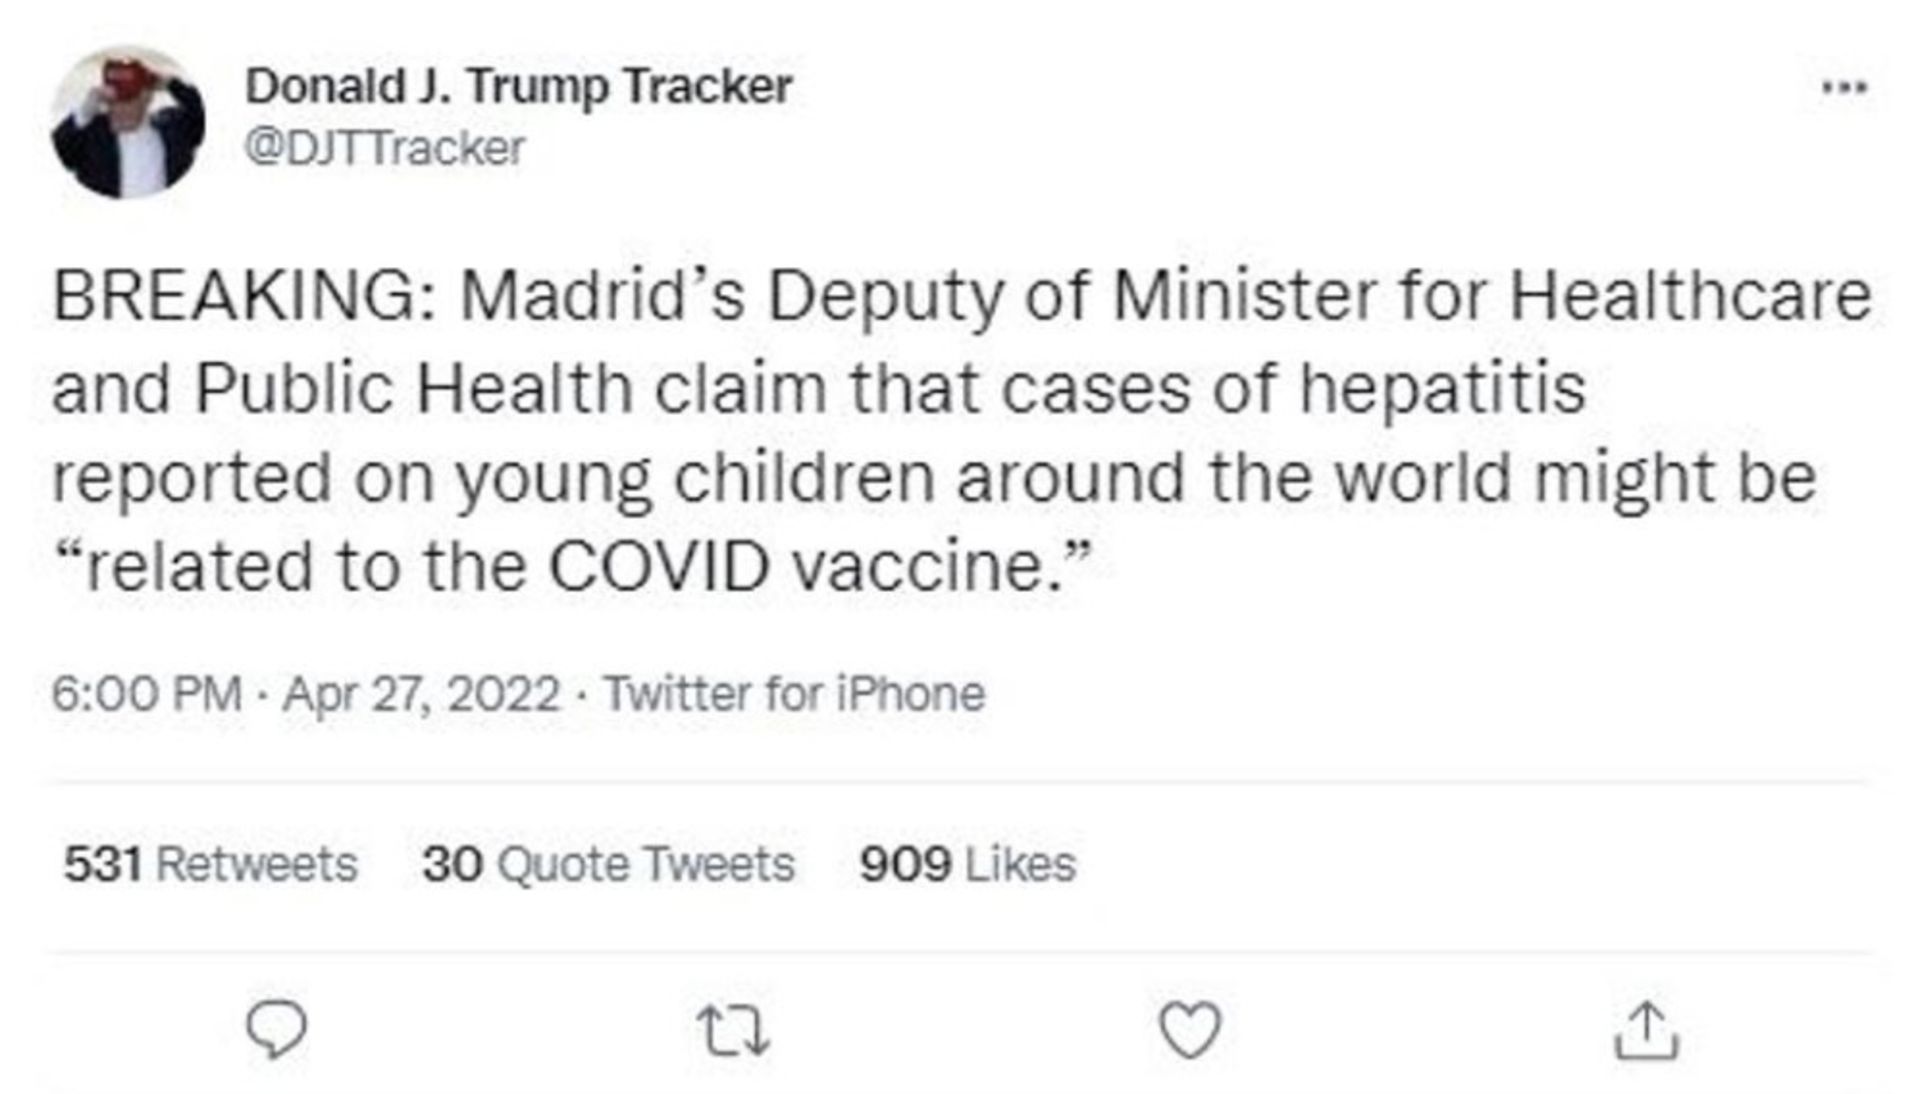This screenshot has height=1094, width=1920.
Task: Click the reply speech bubble icon
Action: [x=276, y=1030]
